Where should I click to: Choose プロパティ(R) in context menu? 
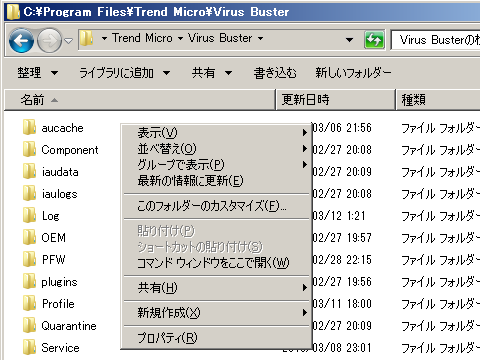(217, 338)
